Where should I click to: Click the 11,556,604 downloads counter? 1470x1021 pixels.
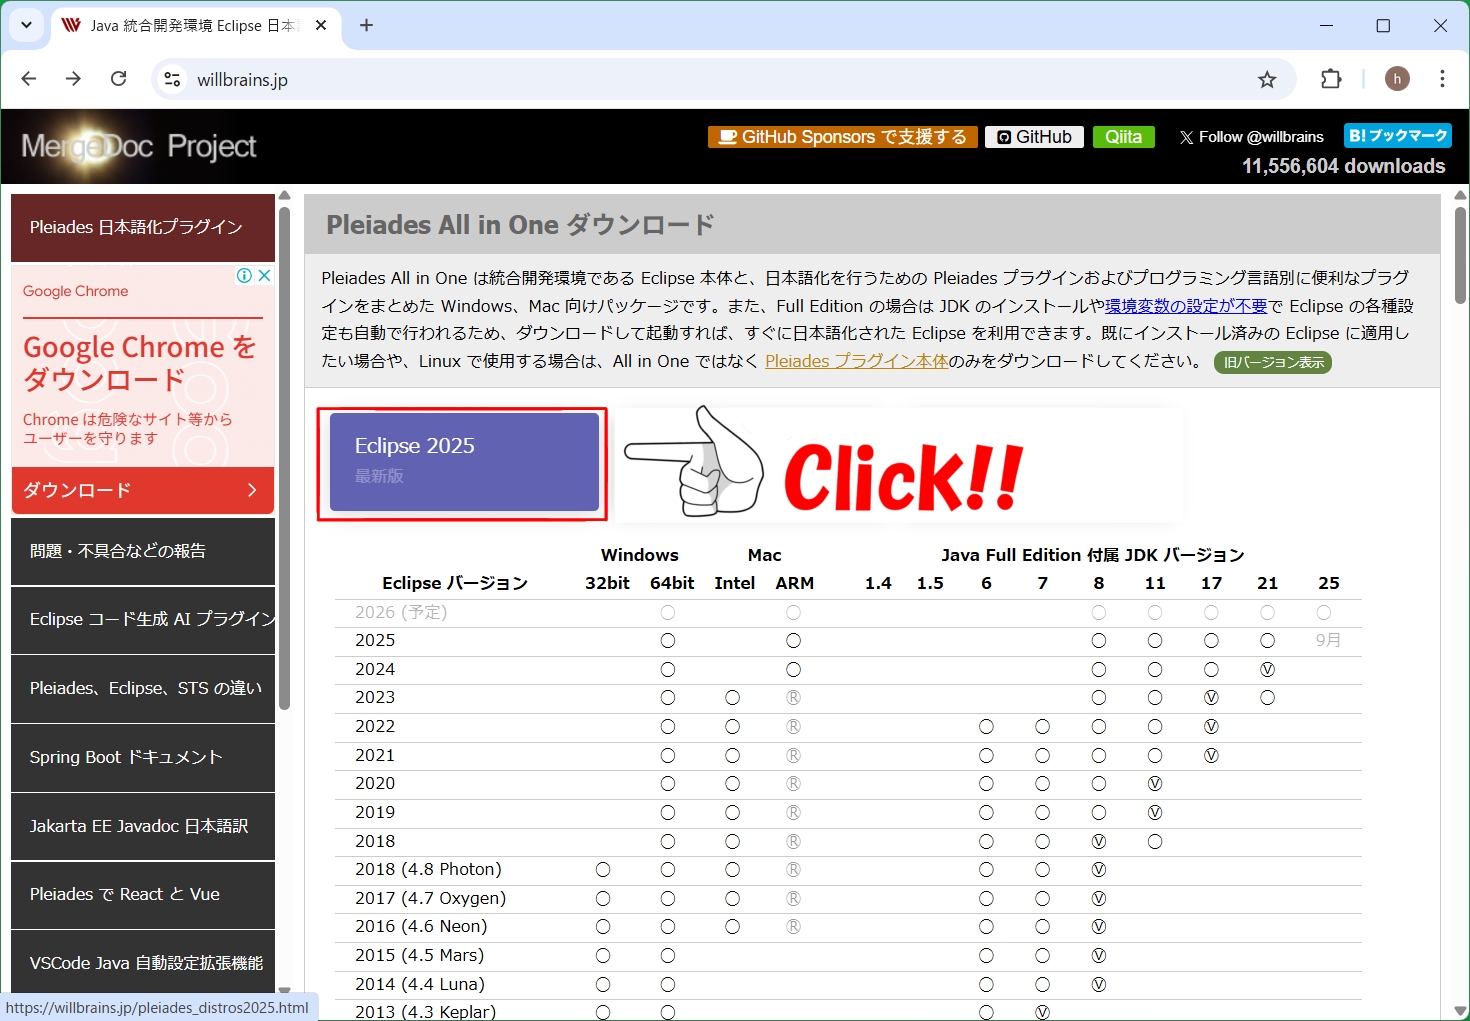[1344, 166]
